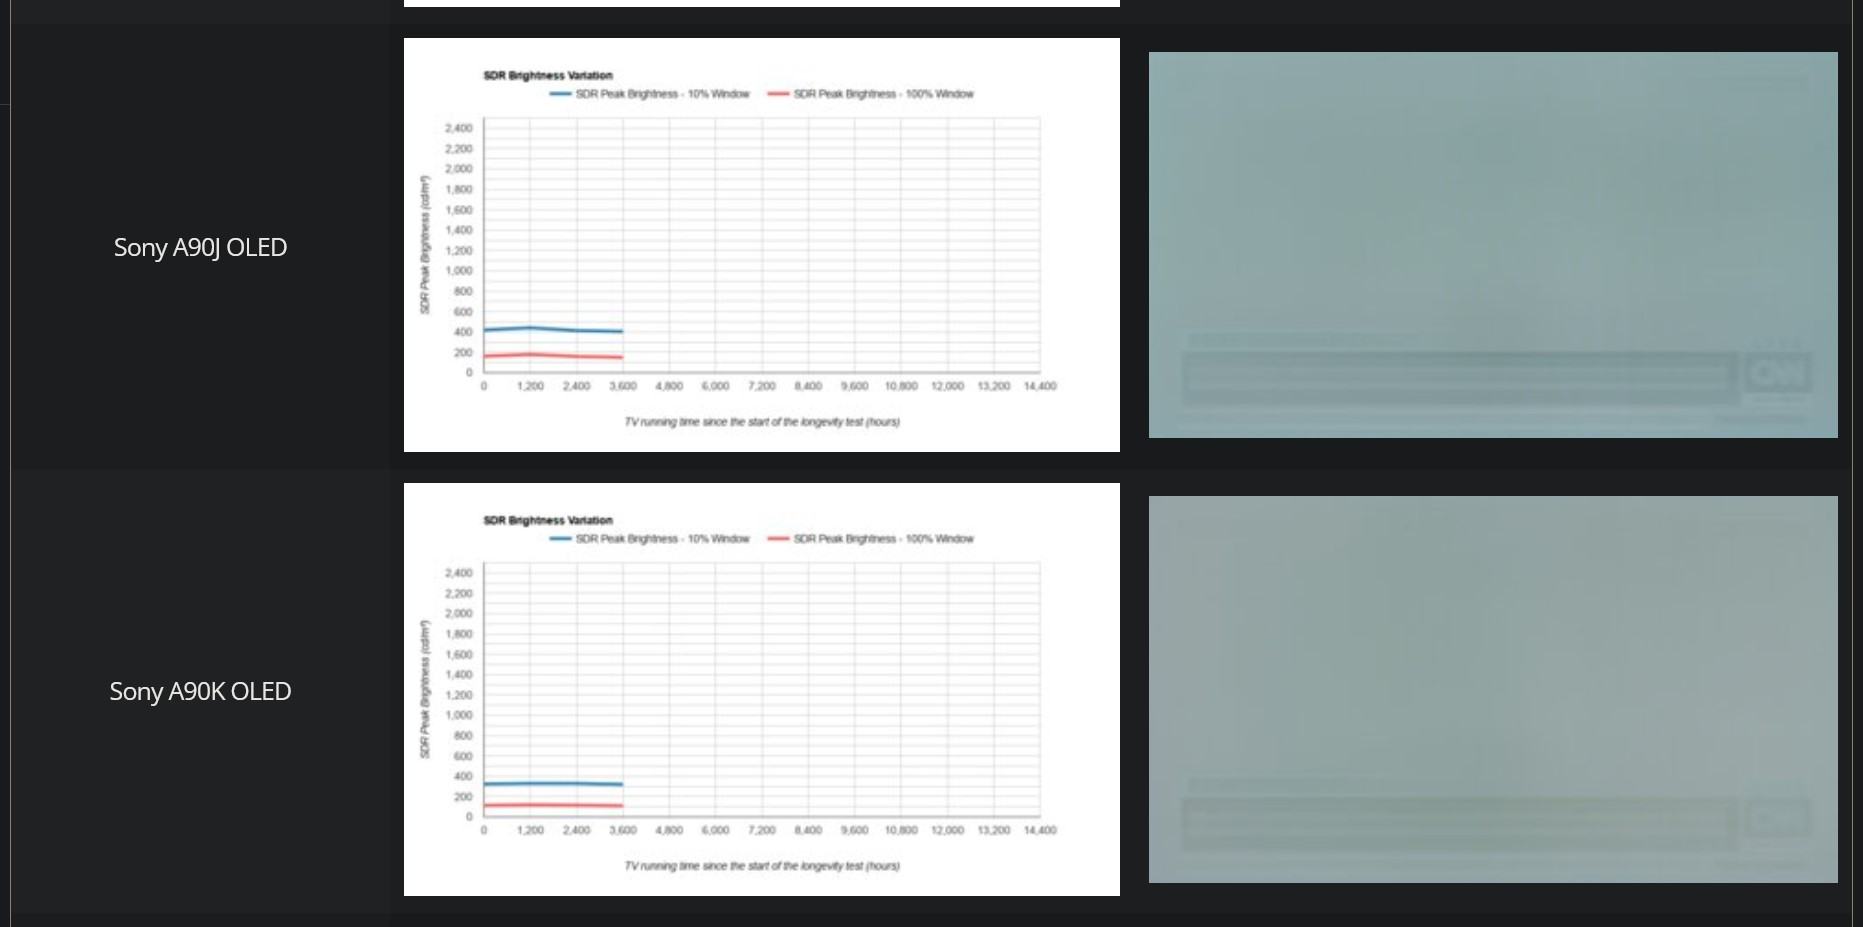This screenshot has width=1863, height=927.
Task: Click the A90K chart x-axis running time caption
Action: [x=762, y=866]
